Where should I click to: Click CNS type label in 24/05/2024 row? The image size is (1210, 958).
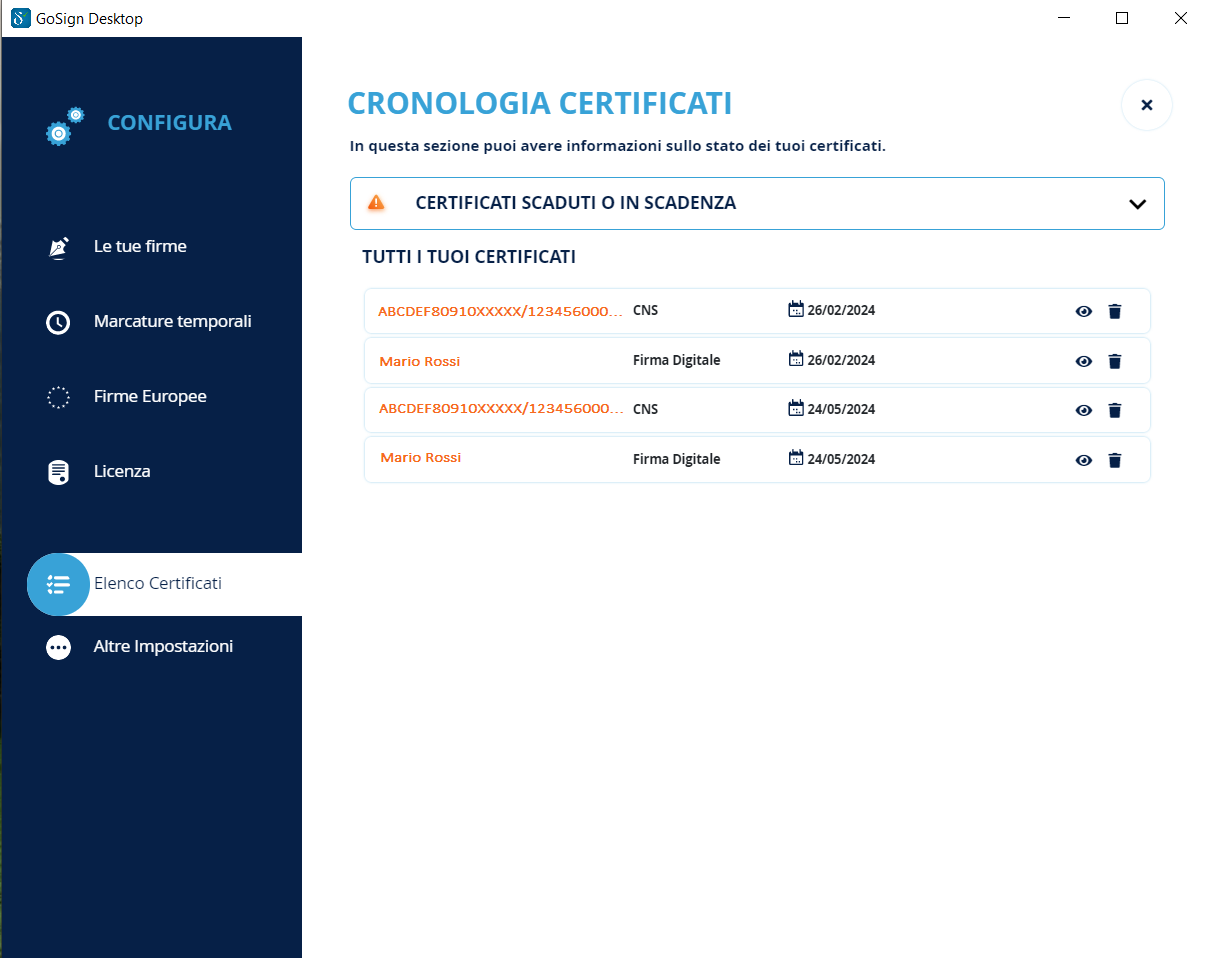tap(646, 409)
